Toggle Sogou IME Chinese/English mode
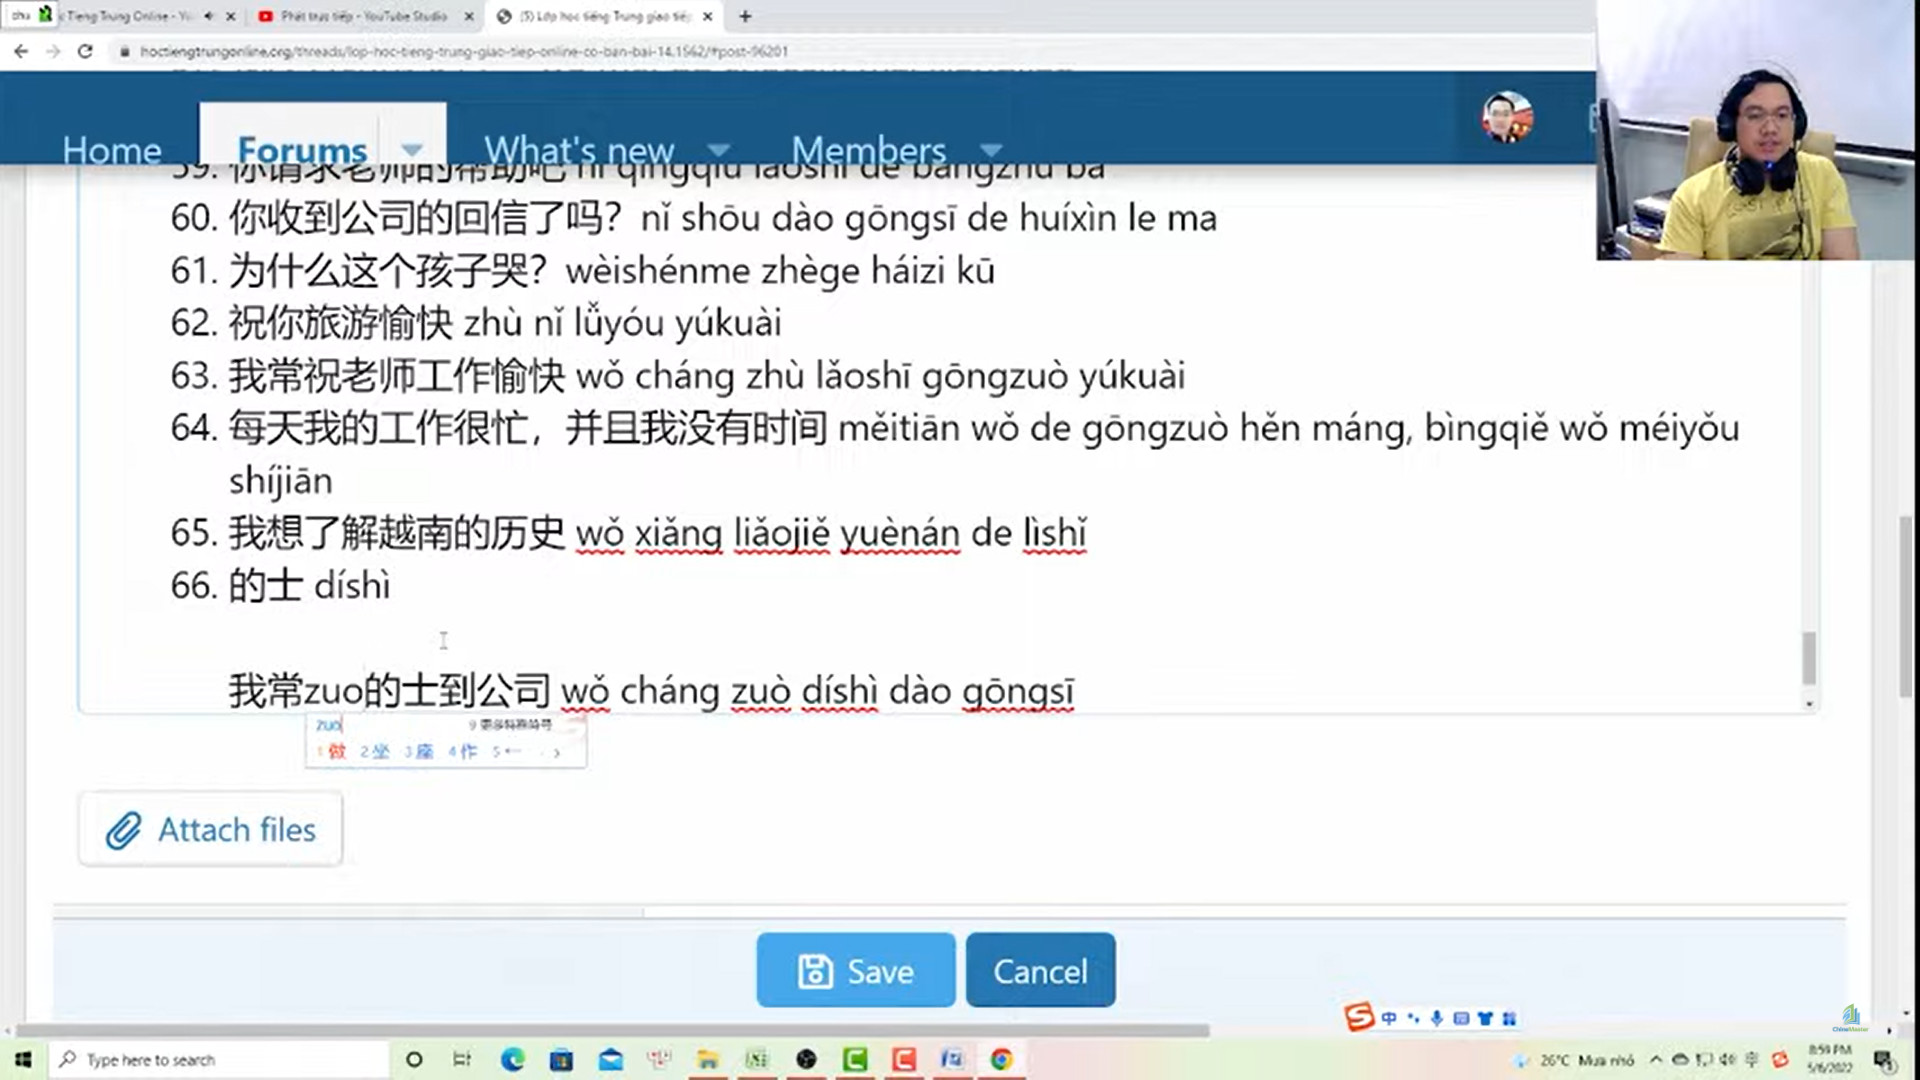The image size is (1920, 1080). pyautogui.click(x=1389, y=1018)
